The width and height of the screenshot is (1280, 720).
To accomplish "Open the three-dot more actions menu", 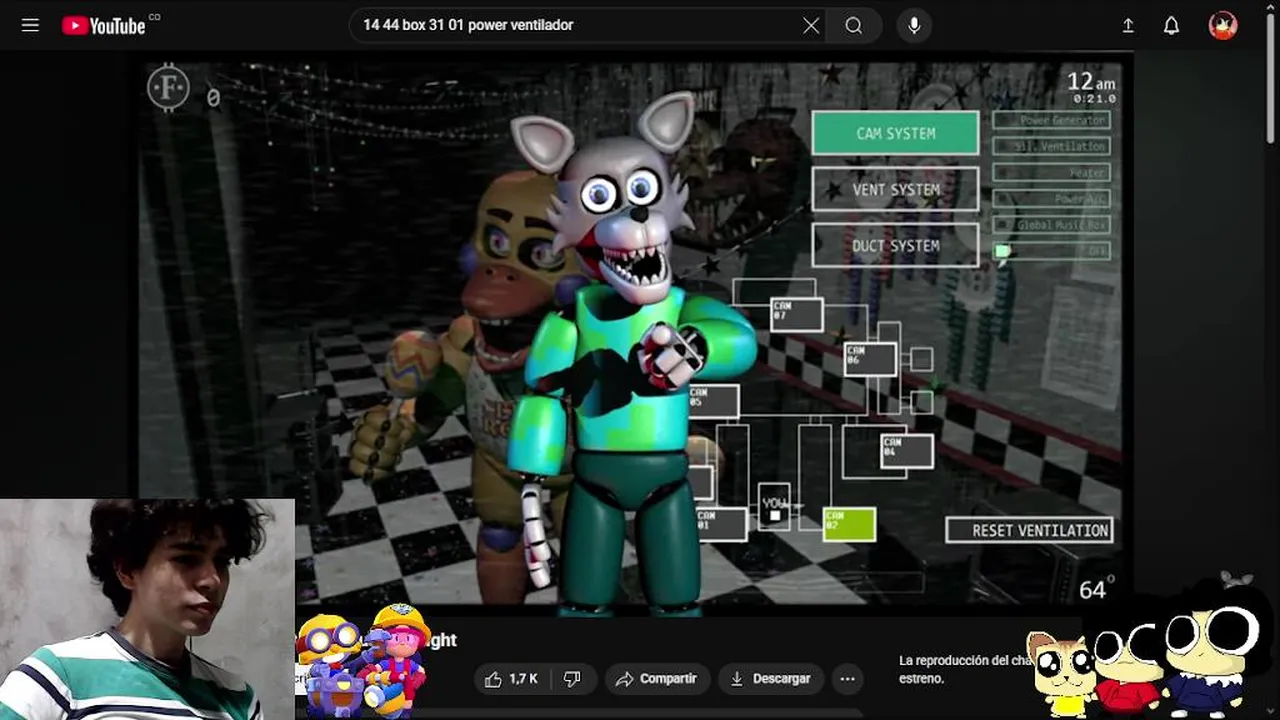I will (847, 679).
